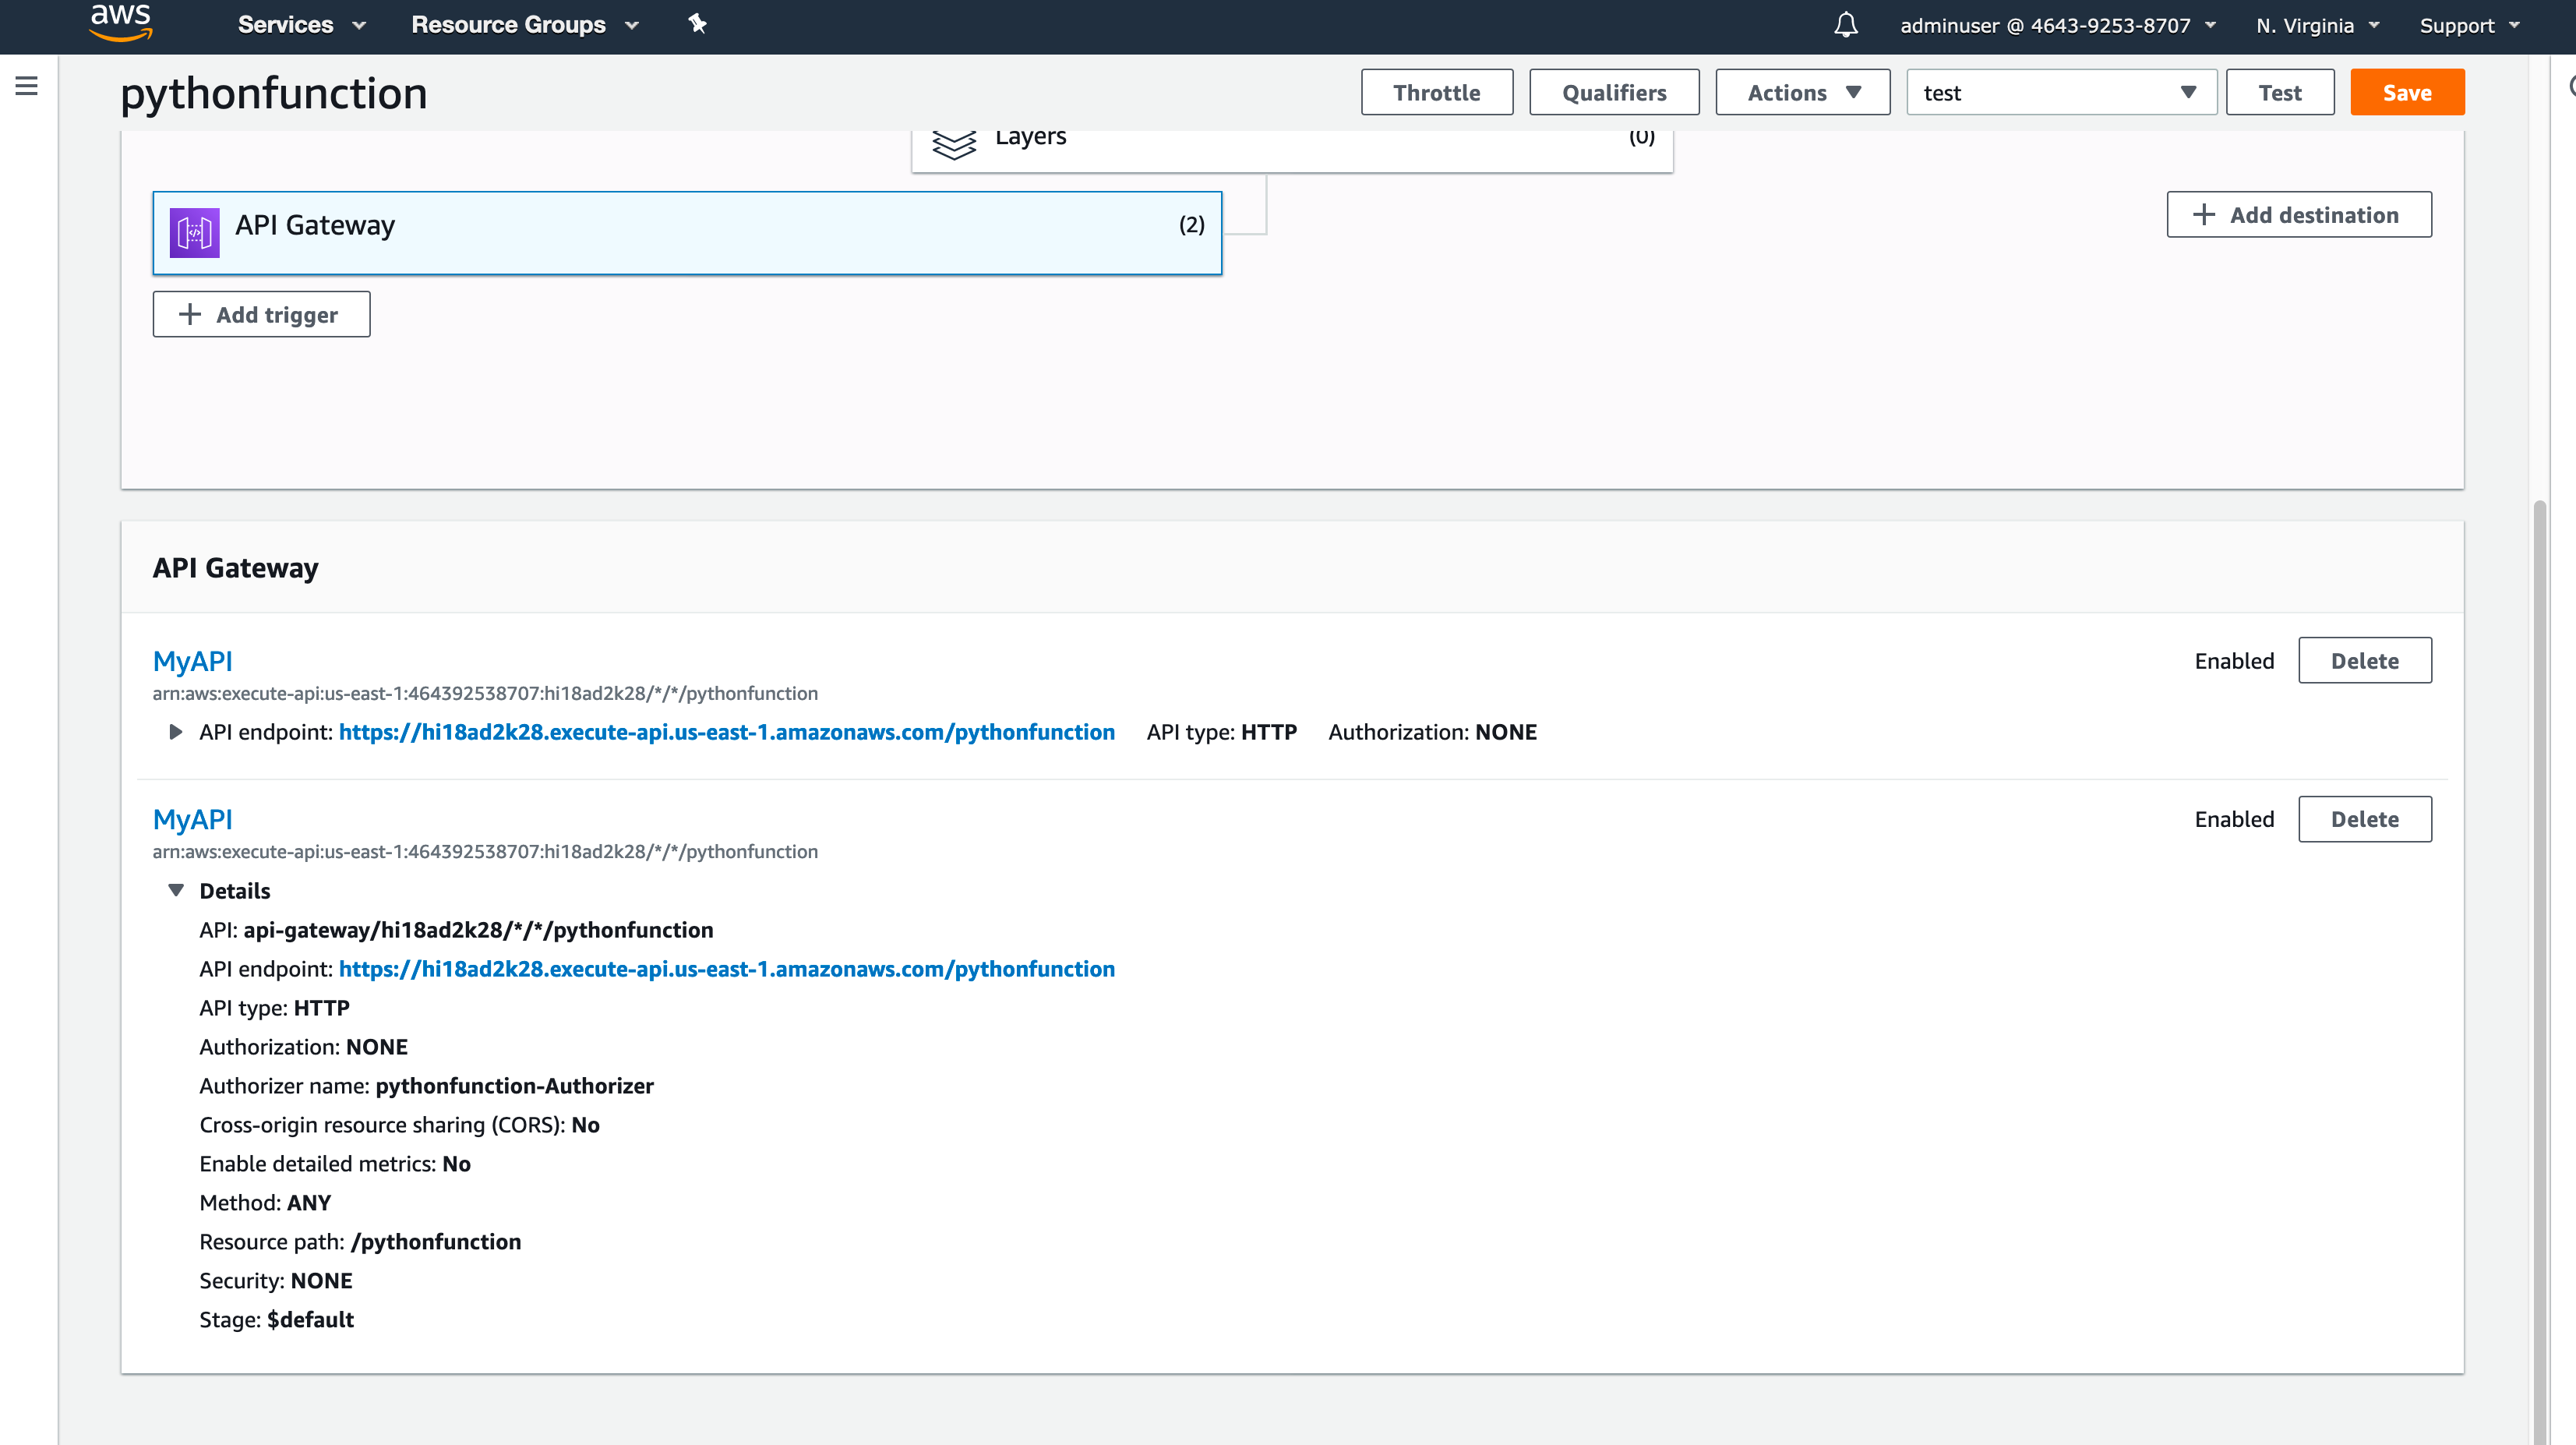The image size is (2576, 1445).
Task: Click the purple API Gateway icon
Action: (194, 232)
